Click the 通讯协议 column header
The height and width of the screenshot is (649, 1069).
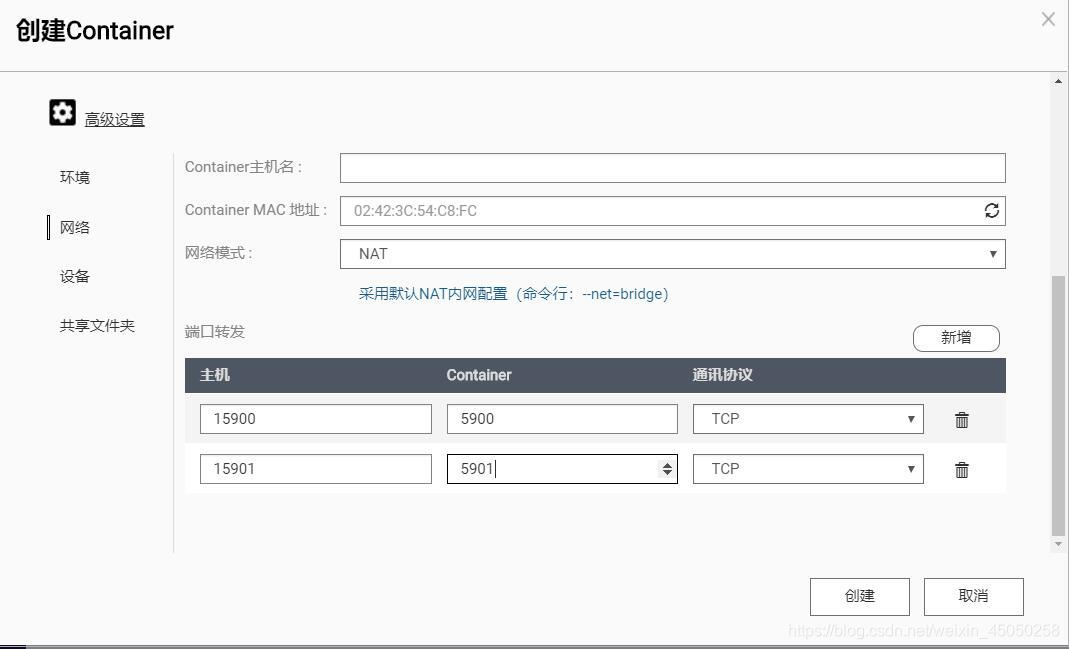coord(723,375)
